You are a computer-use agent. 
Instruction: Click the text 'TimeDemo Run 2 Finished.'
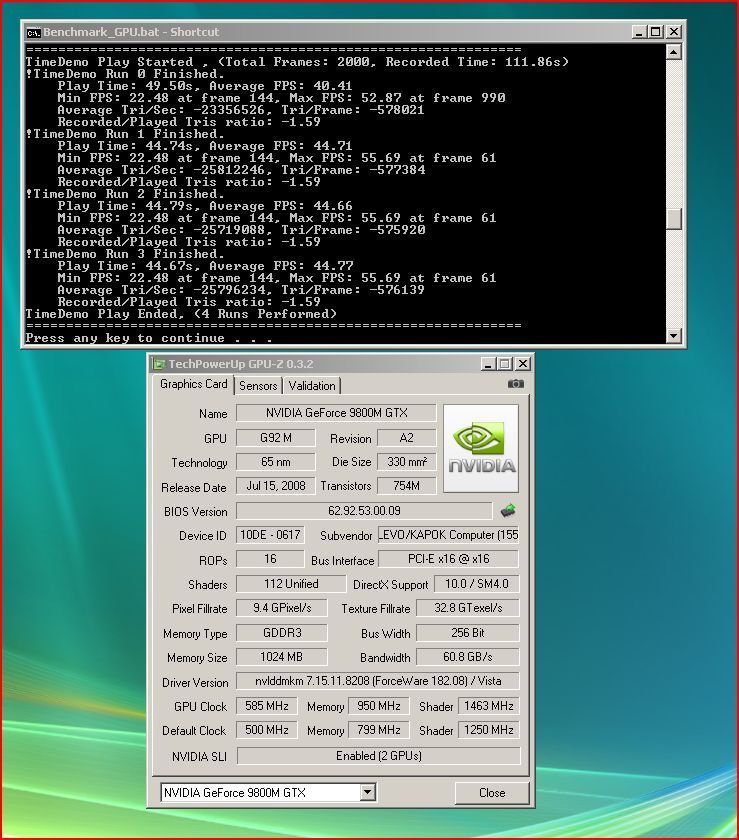tap(129, 194)
